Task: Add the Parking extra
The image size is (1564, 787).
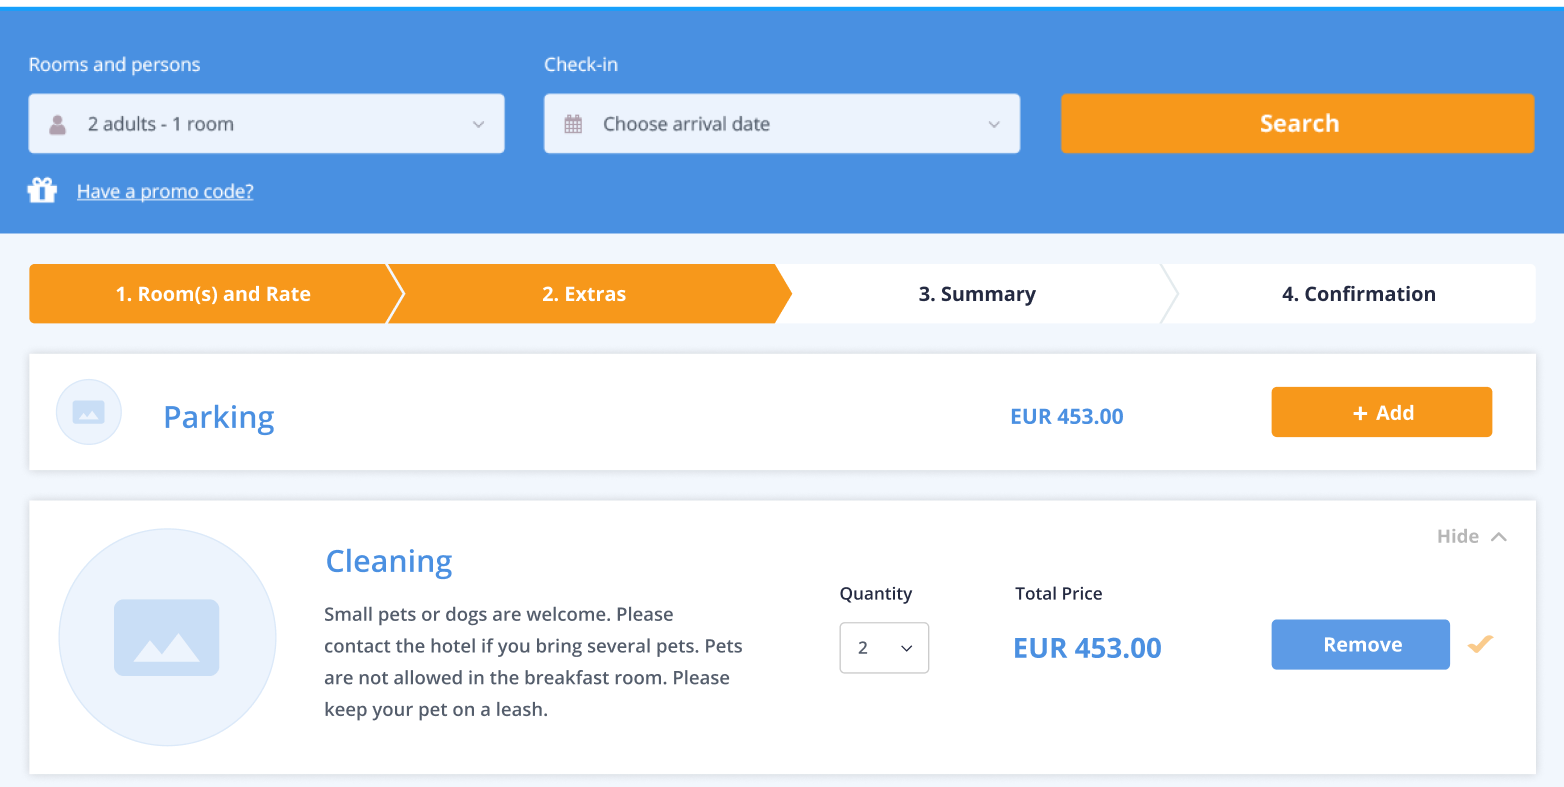Action: click(1381, 412)
